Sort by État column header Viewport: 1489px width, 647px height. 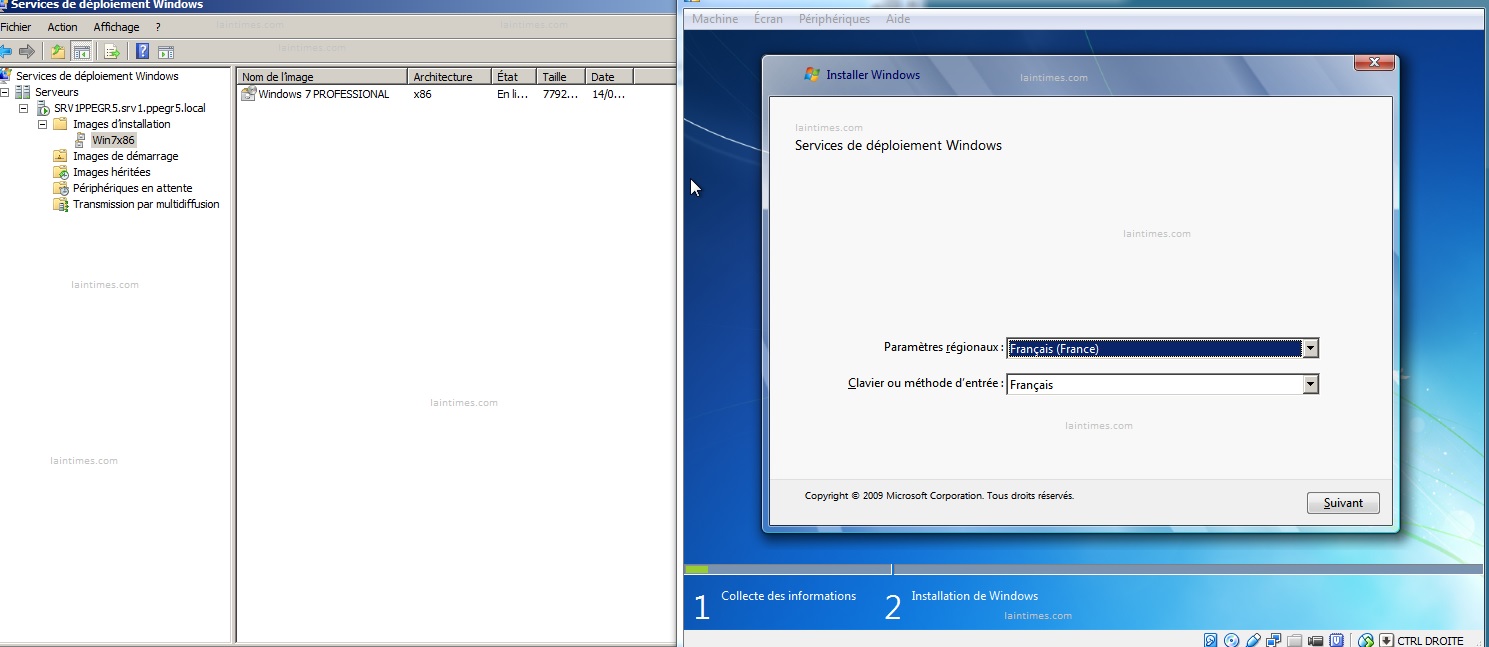pyautogui.click(x=514, y=77)
